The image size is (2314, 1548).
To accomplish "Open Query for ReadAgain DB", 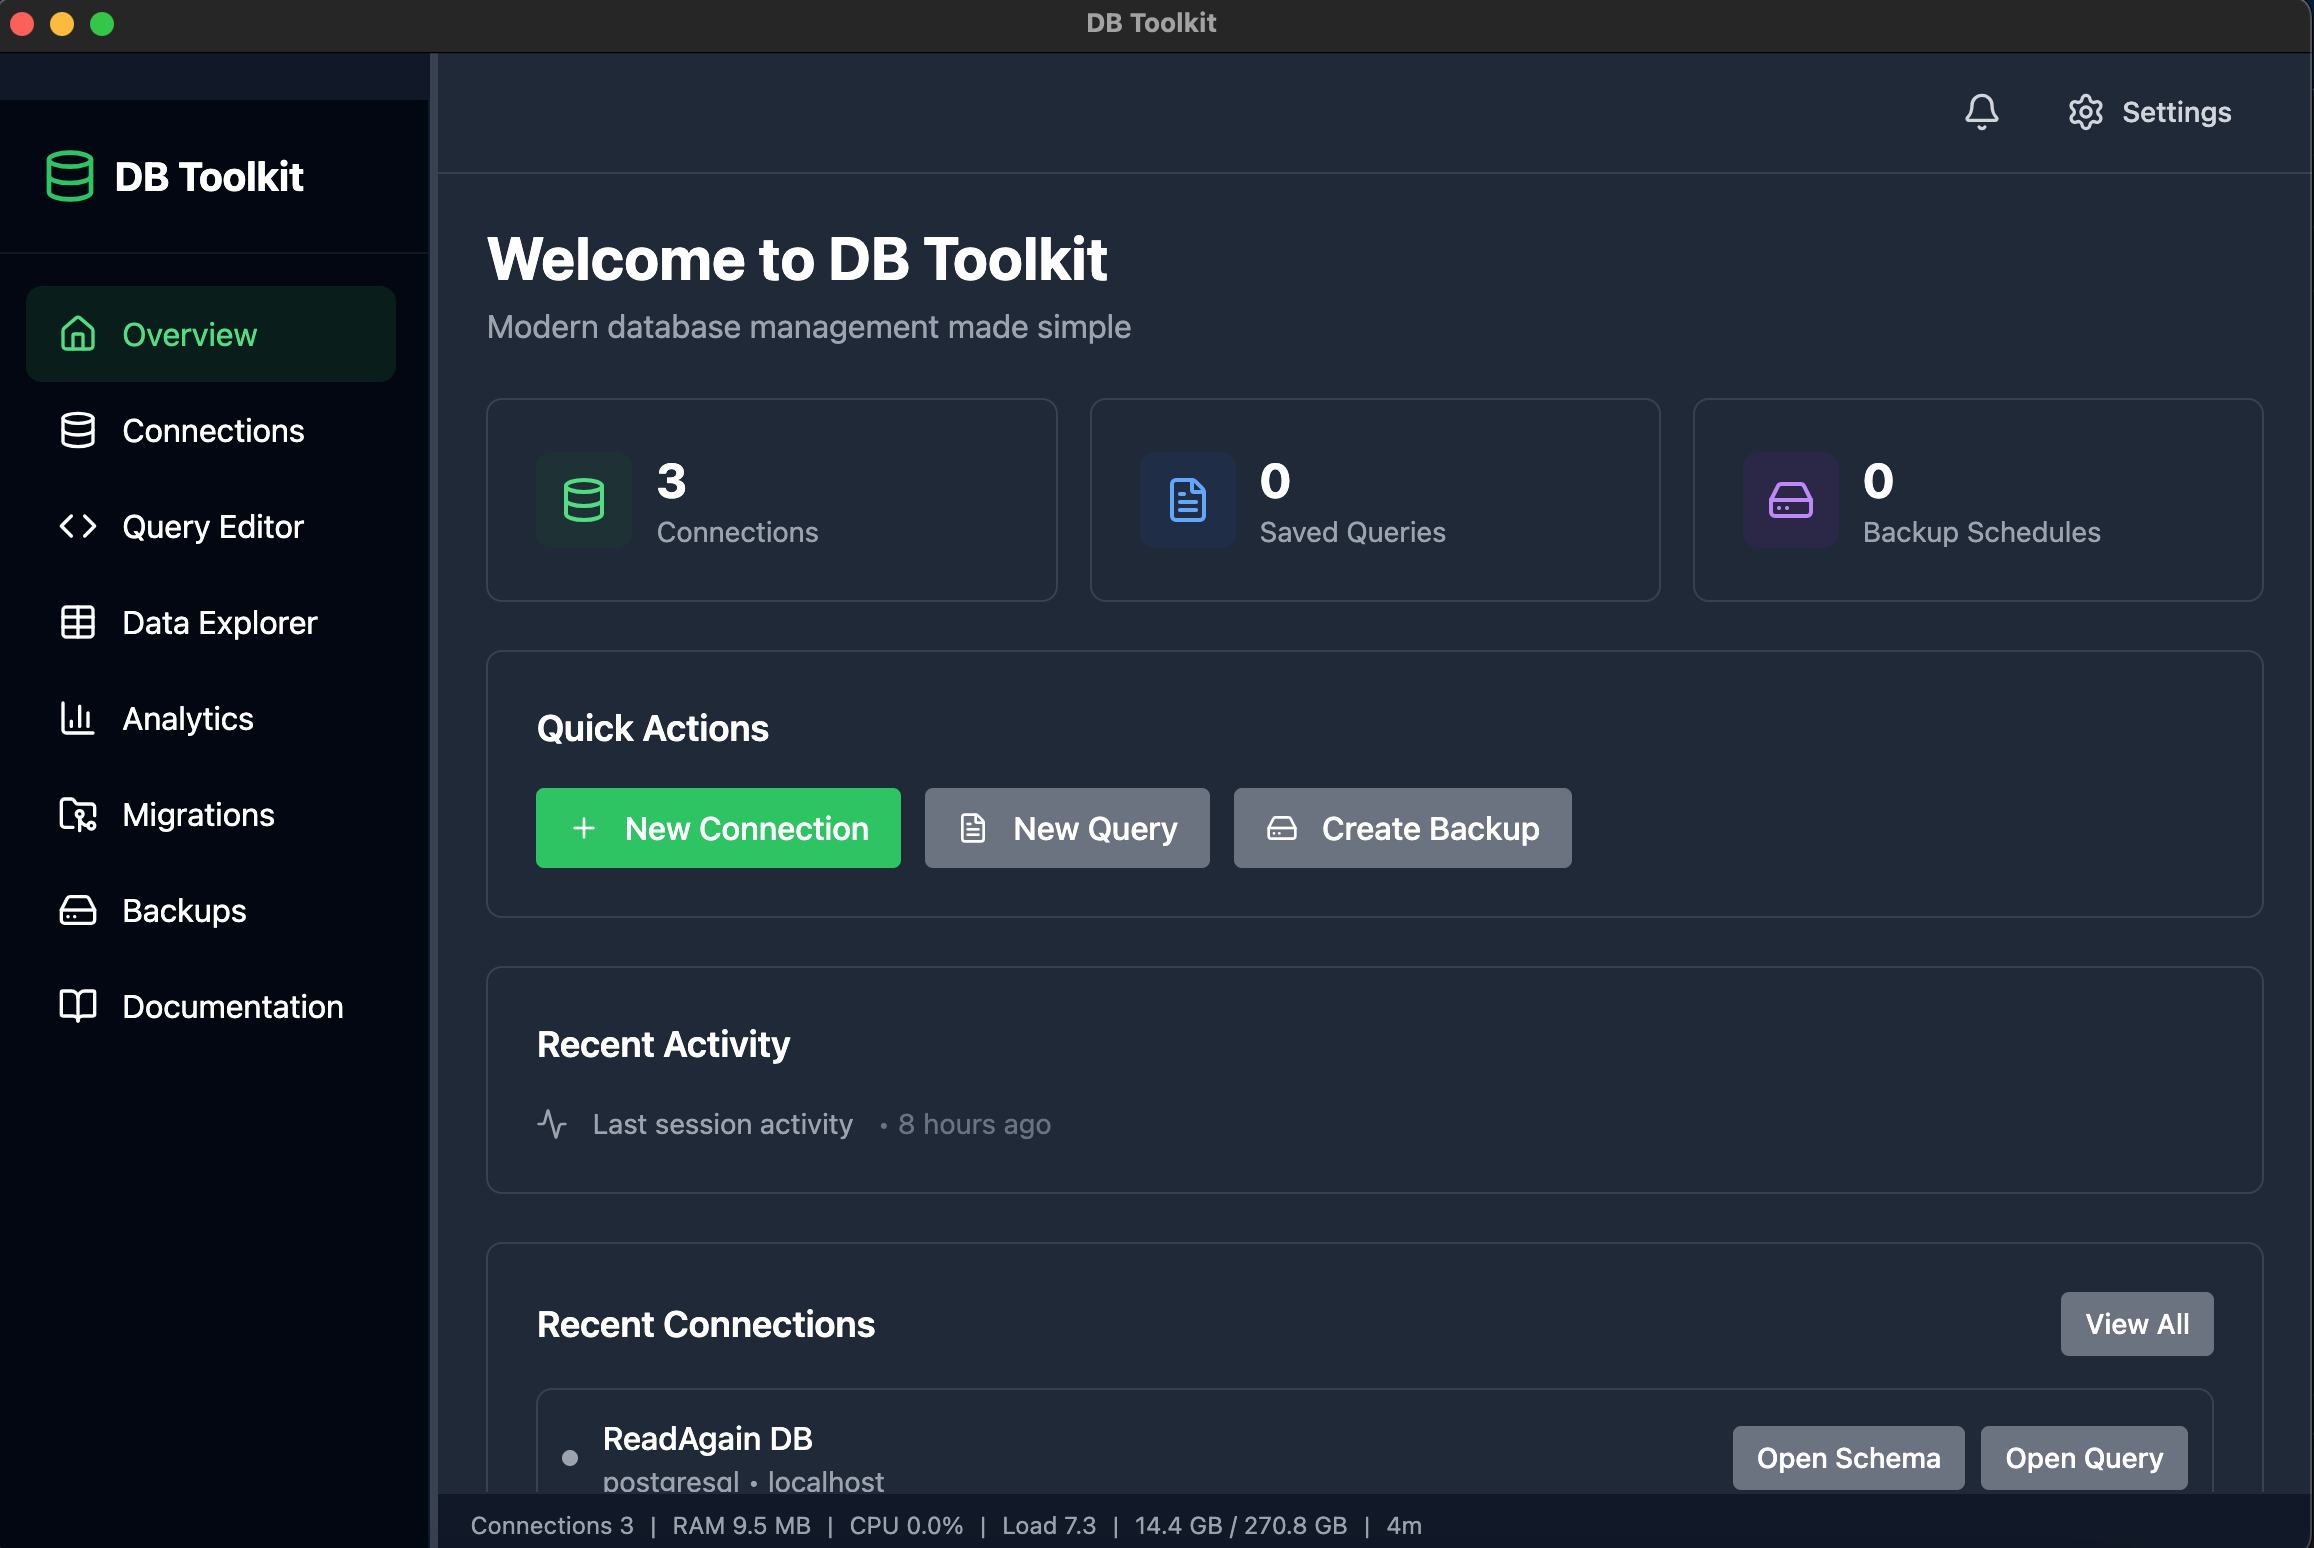I will pyautogui.click(x=2083, y=1457).
